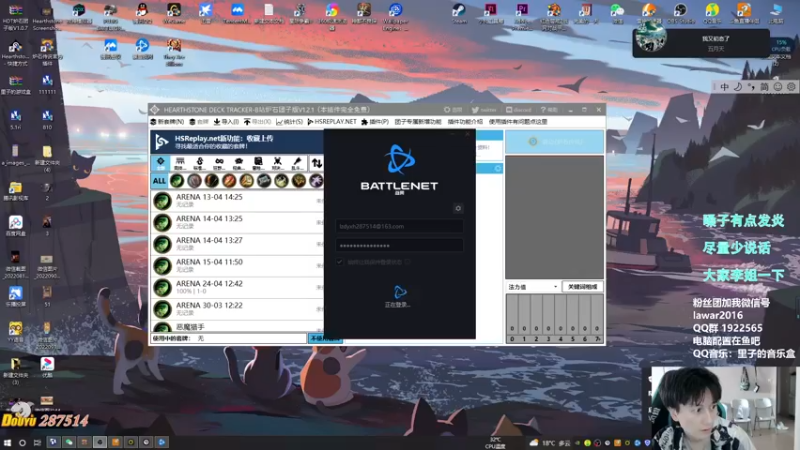Click the blue button above the gray card panel
The image size is (800, 450).
pos(555,142)
